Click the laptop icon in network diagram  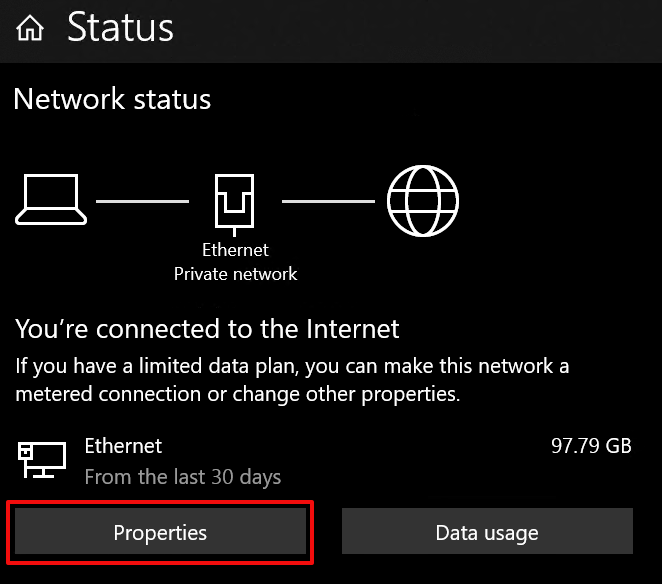click(48, 199)
